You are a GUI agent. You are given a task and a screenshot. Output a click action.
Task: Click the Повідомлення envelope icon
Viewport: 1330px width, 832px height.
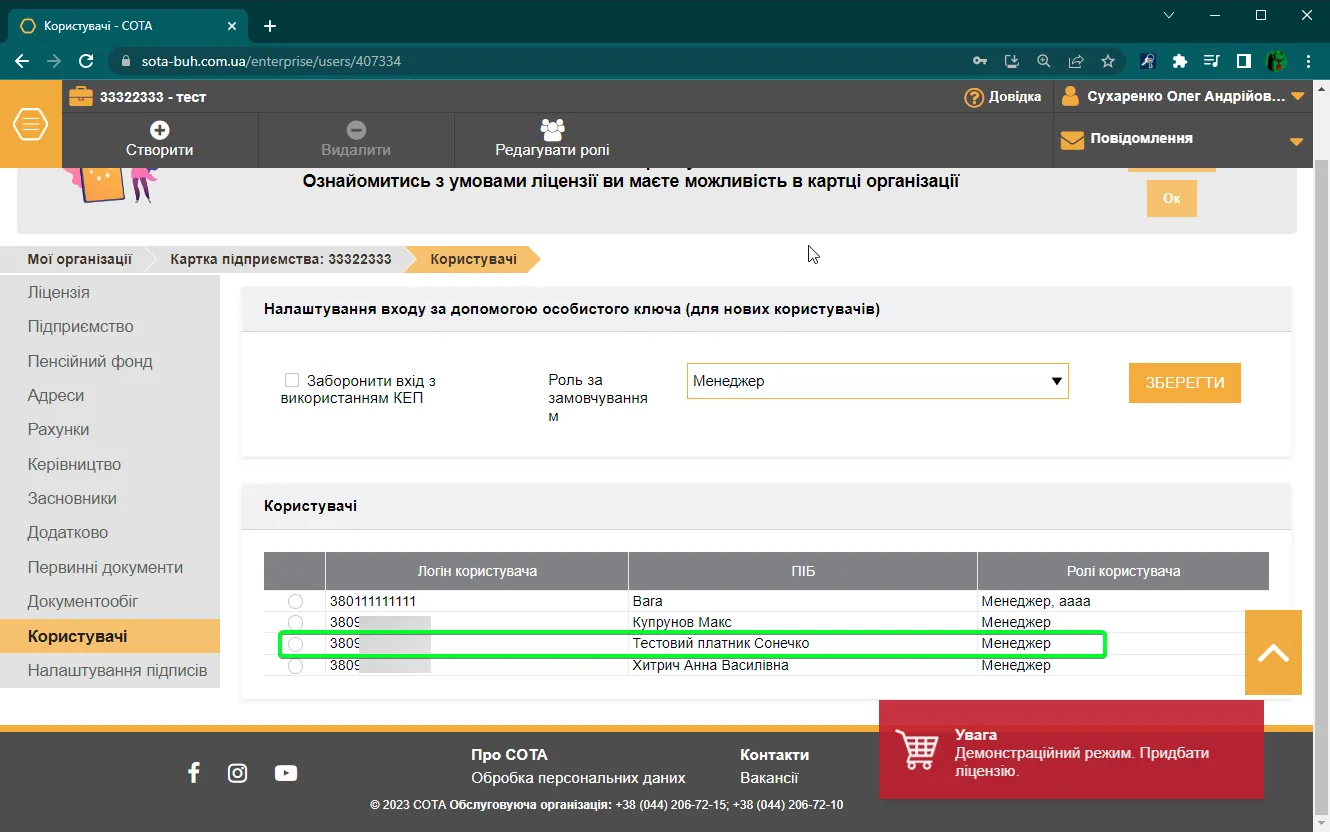[1072, 140]
